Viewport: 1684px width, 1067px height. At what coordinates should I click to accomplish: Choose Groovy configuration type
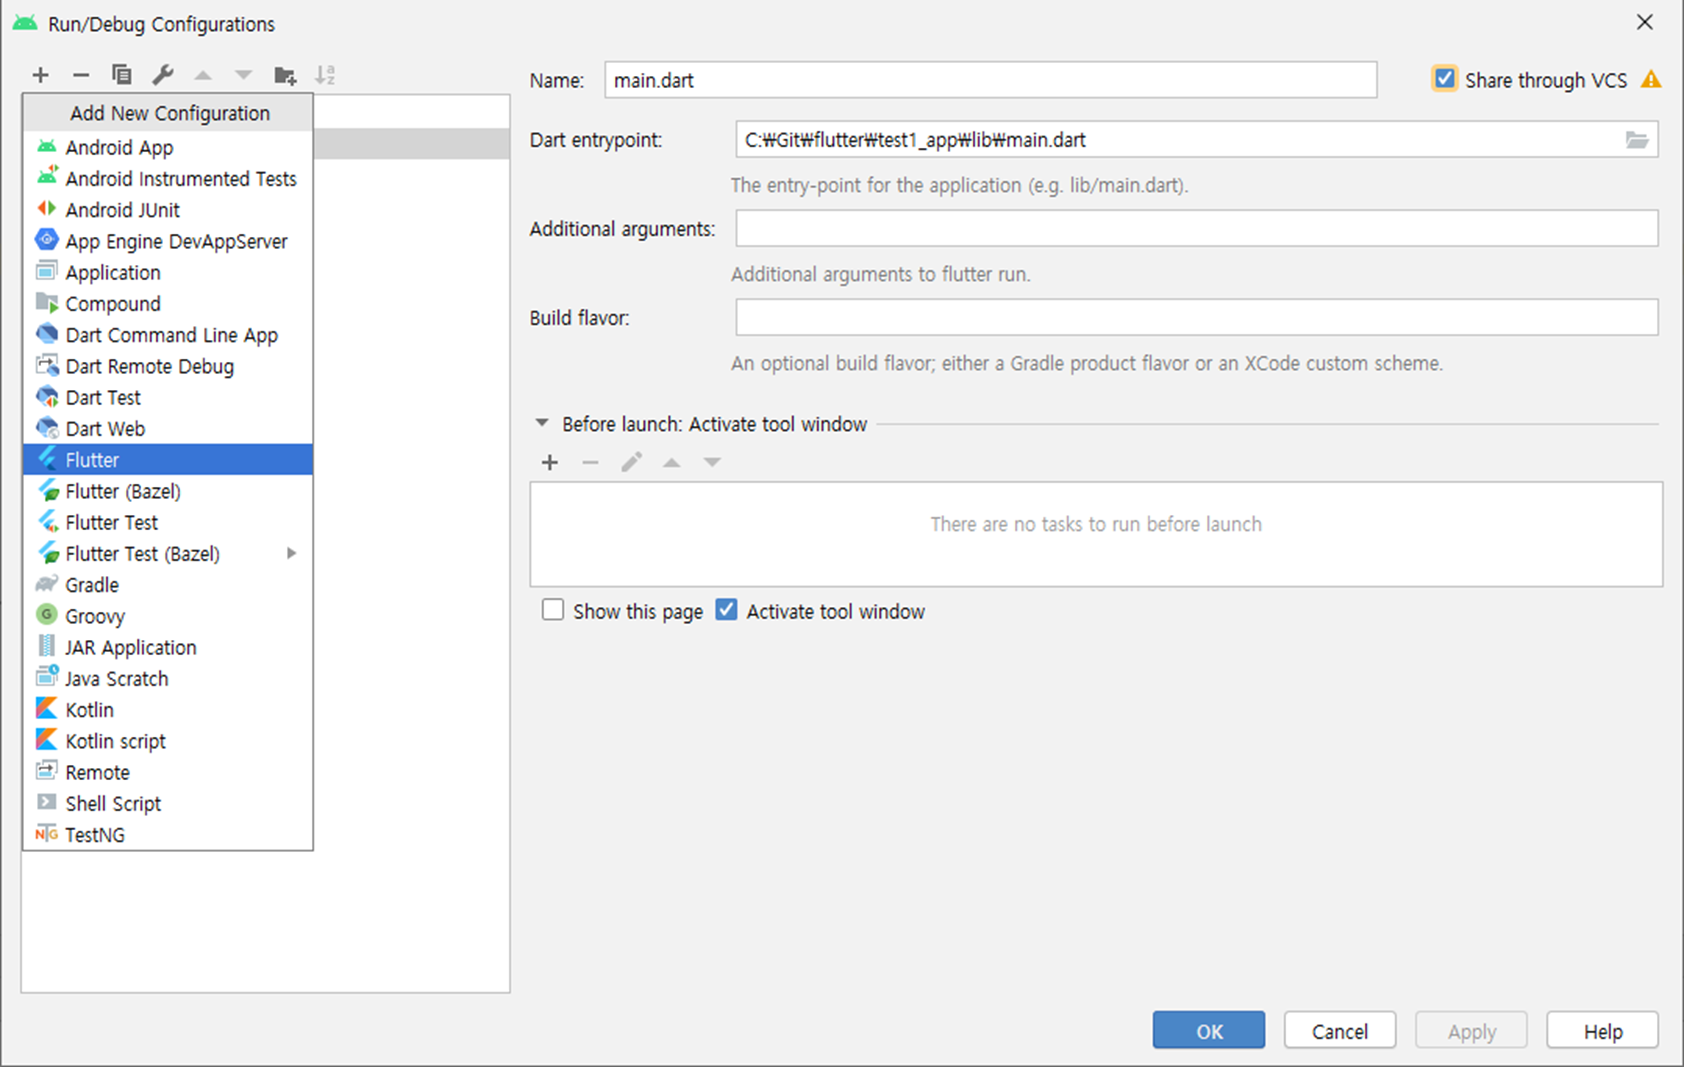point(168,616)
